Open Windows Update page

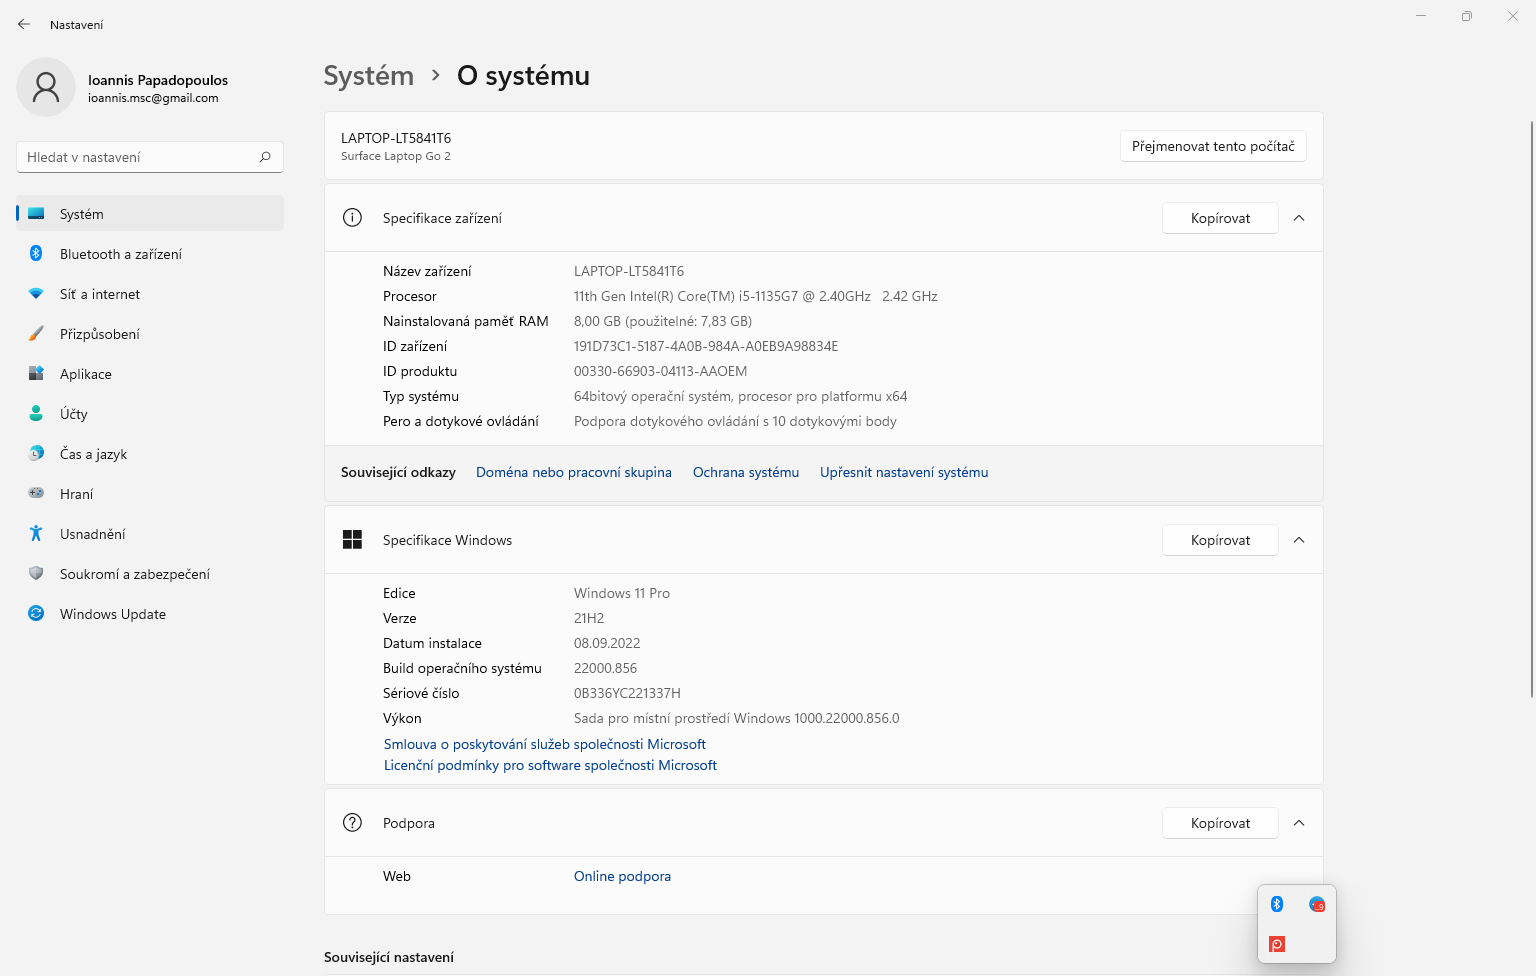click(112, 614)
